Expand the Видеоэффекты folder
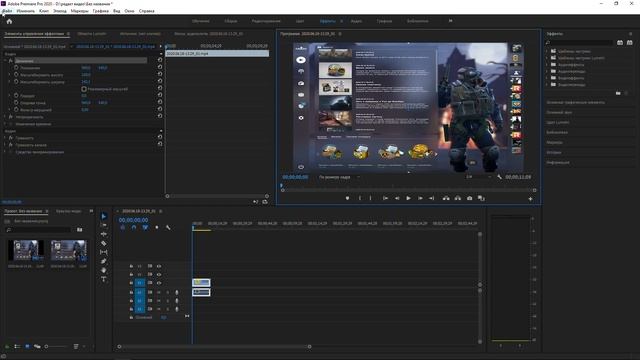 coord(547,78)
